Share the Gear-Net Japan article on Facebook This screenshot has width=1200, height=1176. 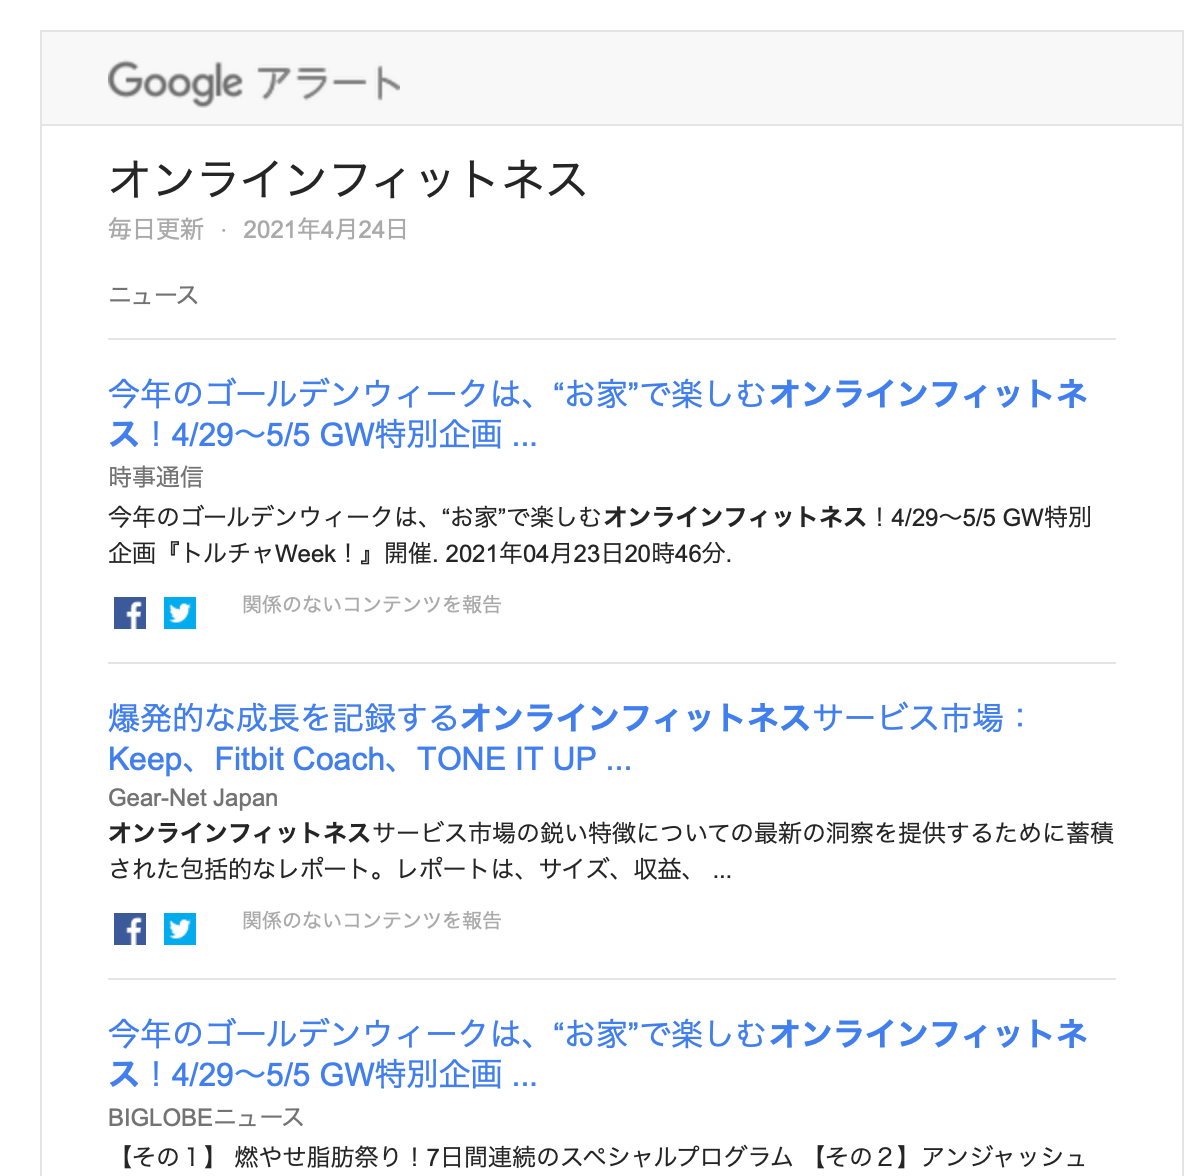[x=130, y=929]
